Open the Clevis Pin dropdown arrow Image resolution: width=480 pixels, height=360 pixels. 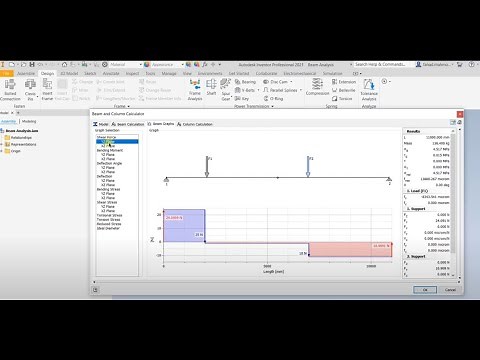(x=37, y=97)
